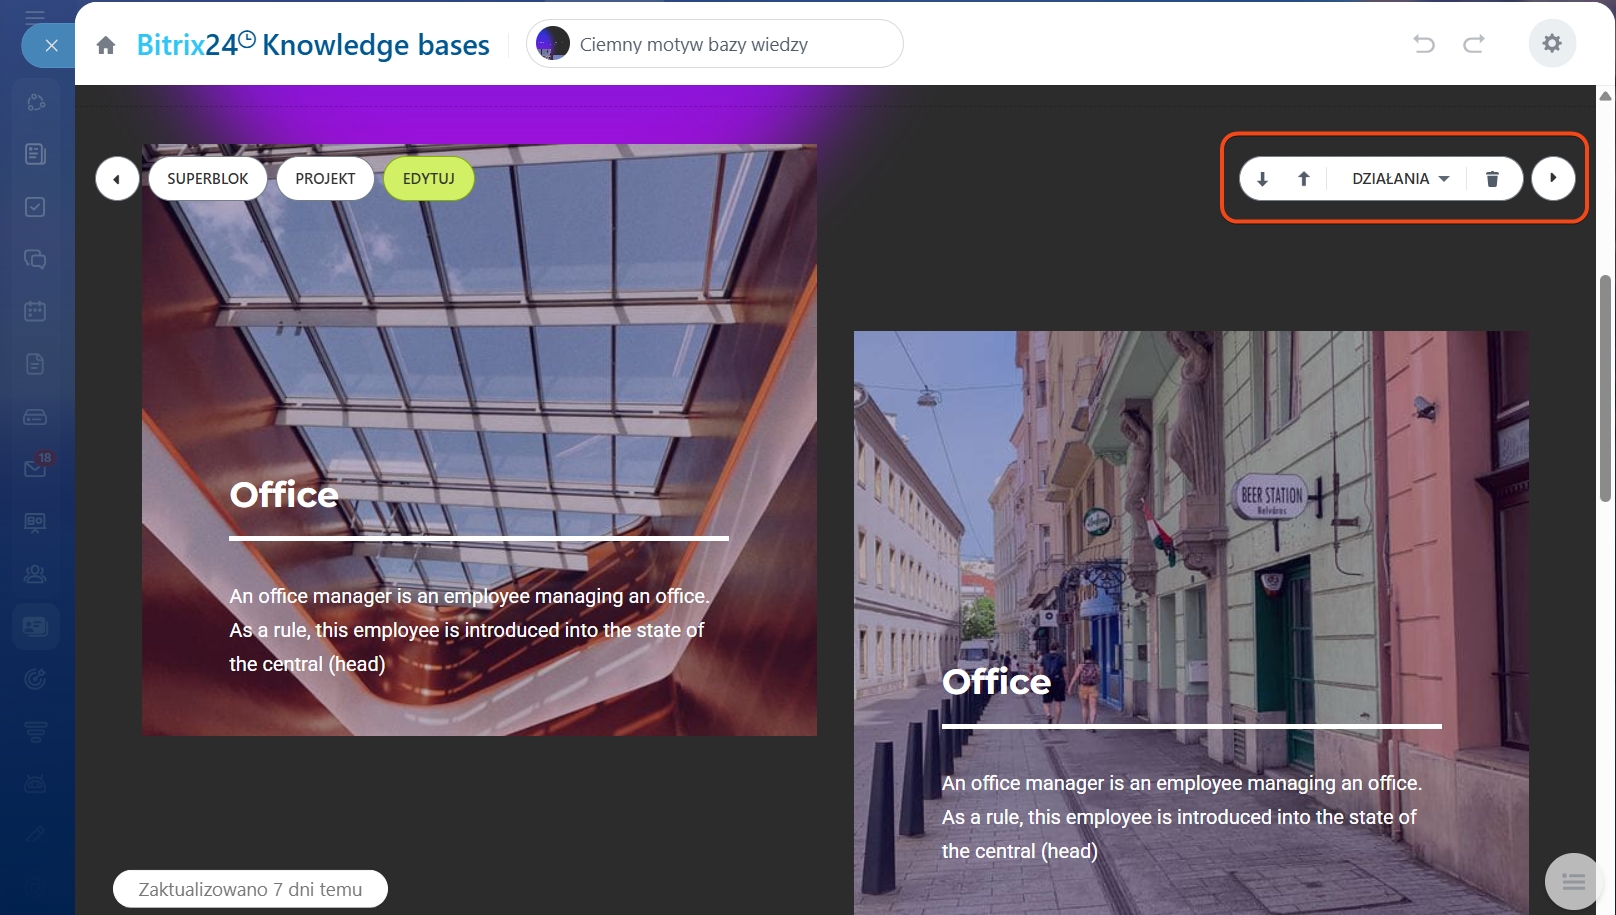Open the PROJEKT design options
The height and width of the screenshot is (915, 1616).
pyautogui.click(x=325, y=179)
